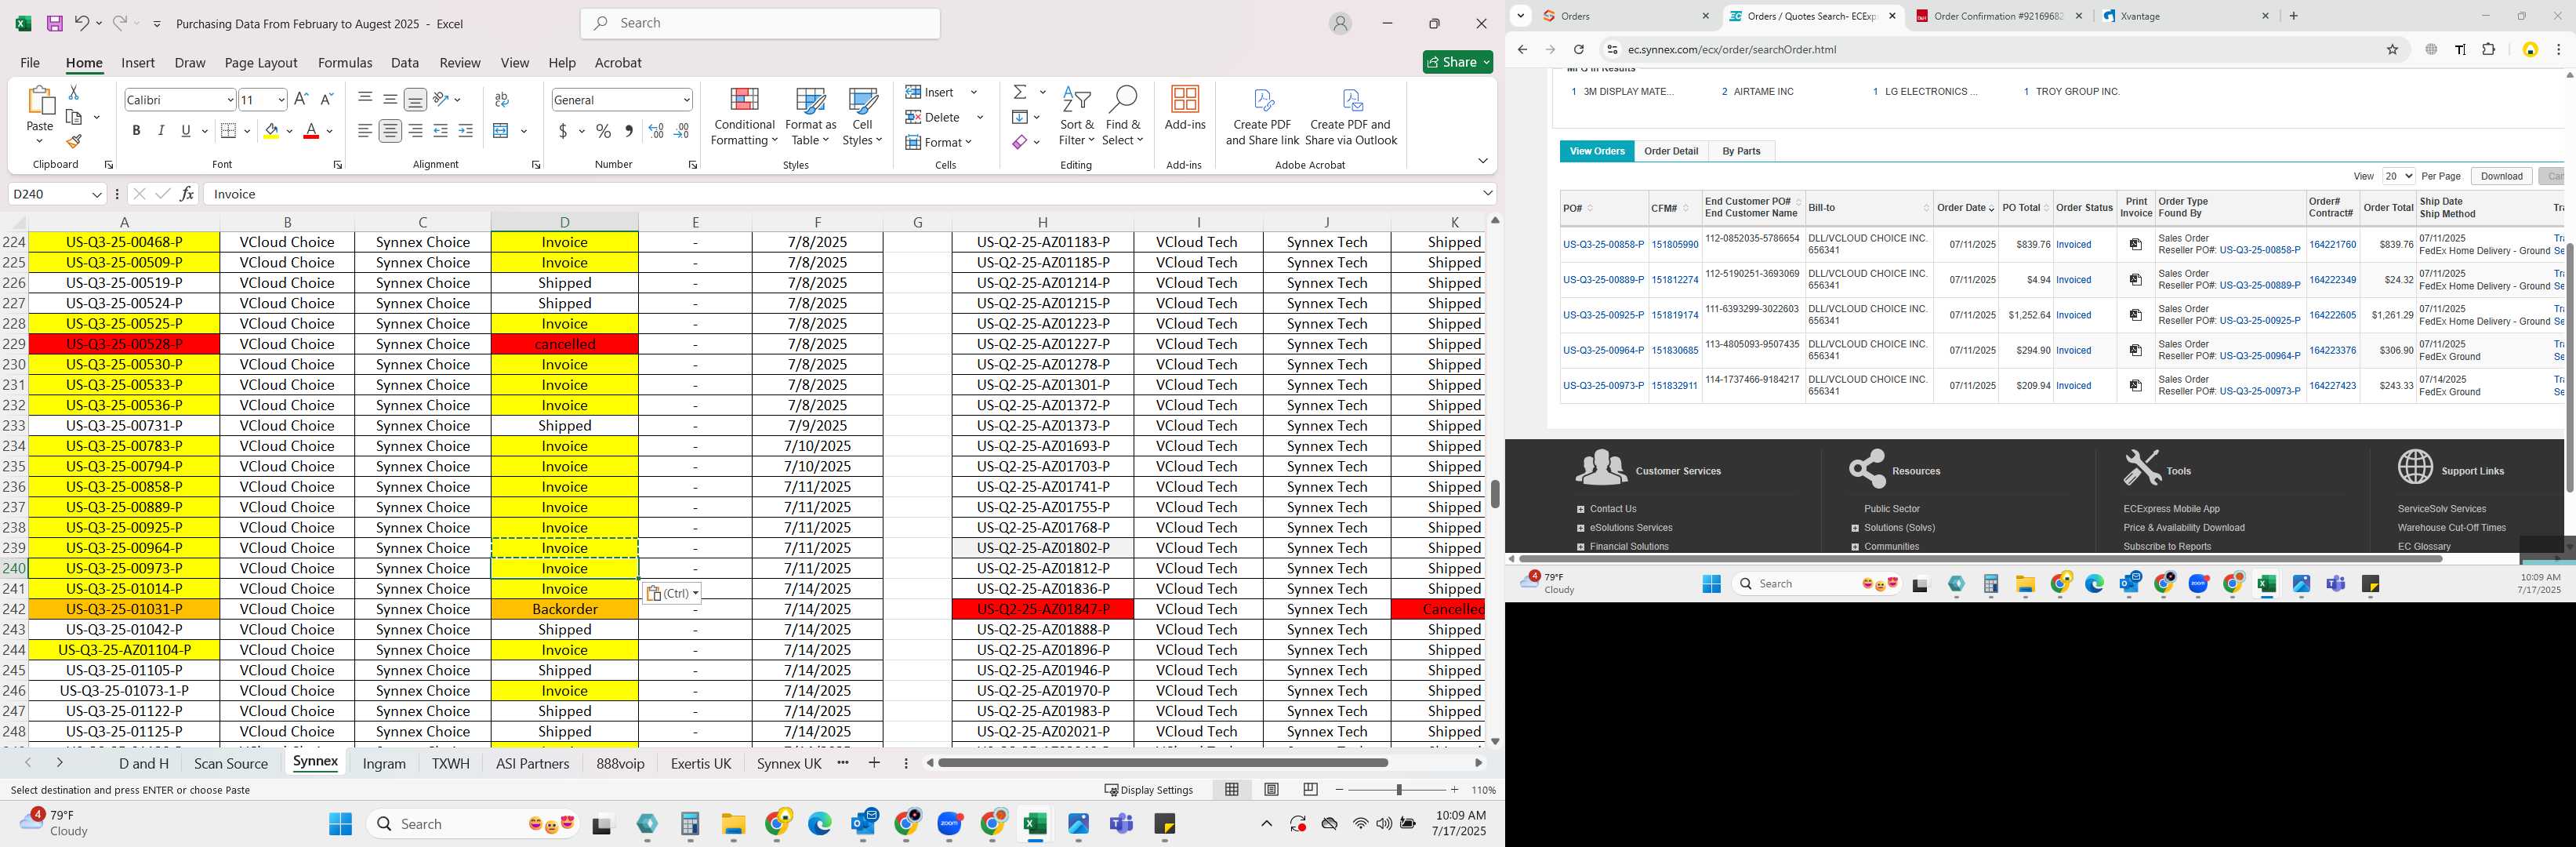2576x847 pixels.
Task: Toggle Middle Align in the ribbon
Action: click(390, 99)
